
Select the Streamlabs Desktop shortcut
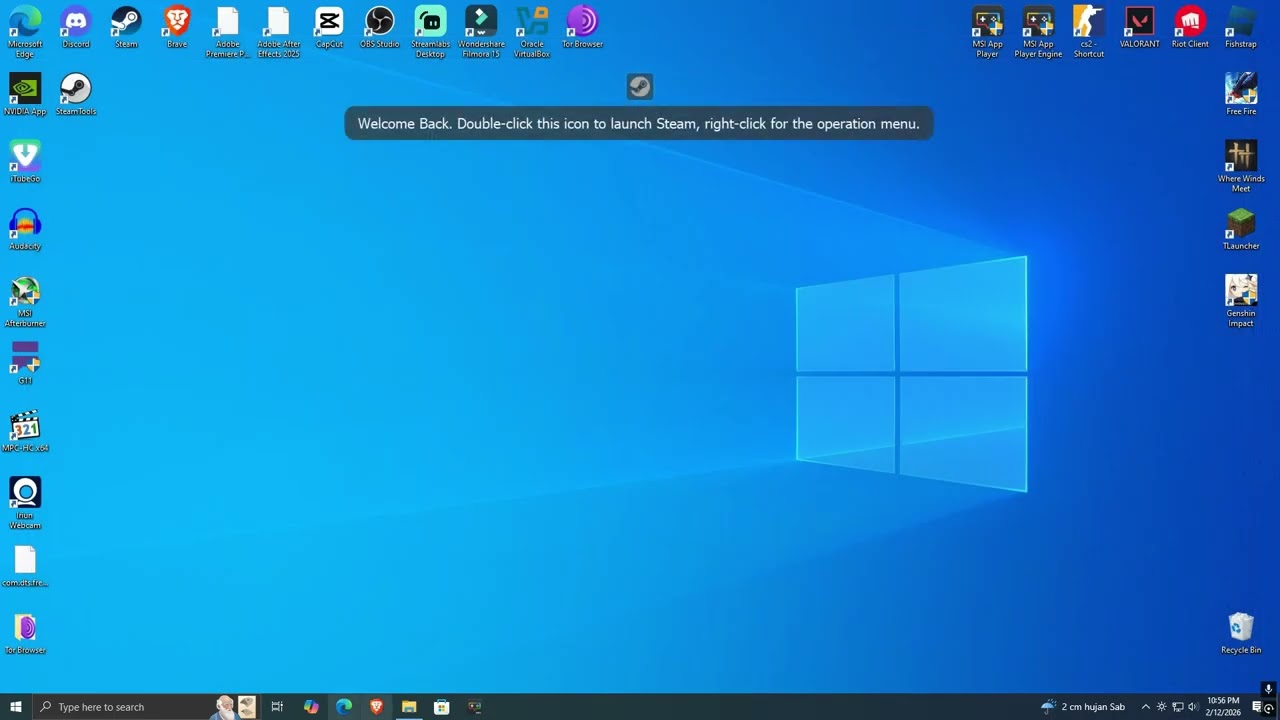pyautogui.click(x=430, y=32)
